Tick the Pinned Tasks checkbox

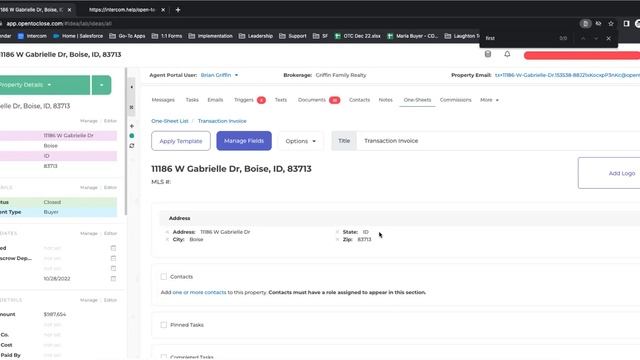164,325
